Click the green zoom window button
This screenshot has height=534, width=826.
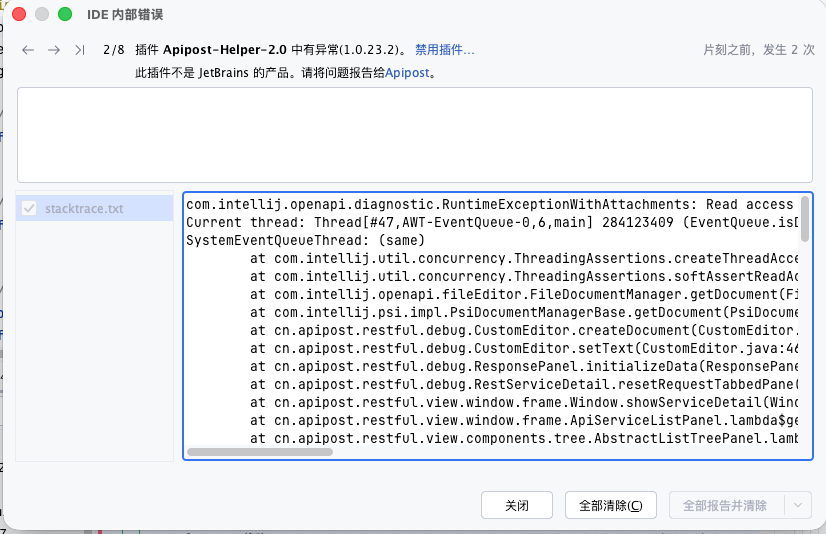[65, 14]
